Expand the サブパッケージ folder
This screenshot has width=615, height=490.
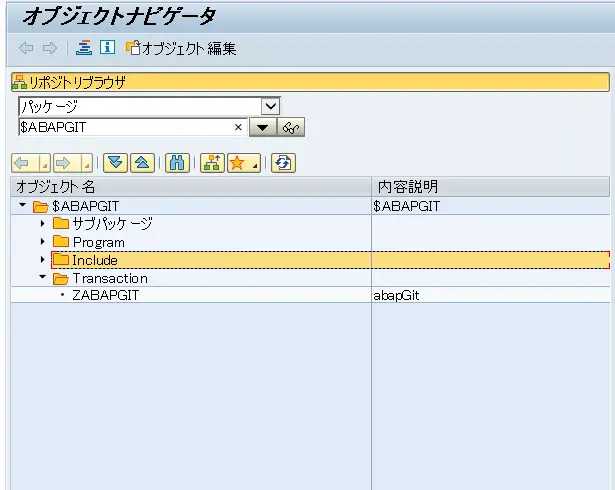(43, 224)
